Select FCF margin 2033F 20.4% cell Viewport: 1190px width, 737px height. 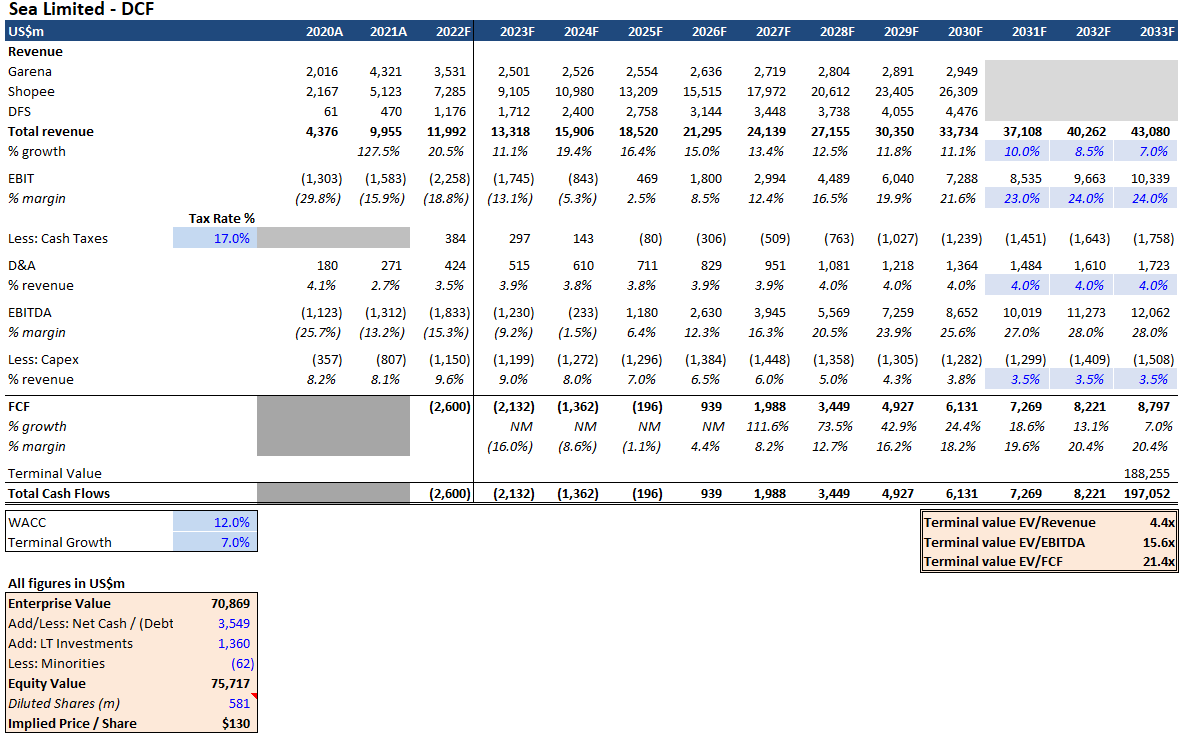coord(1150,446)
